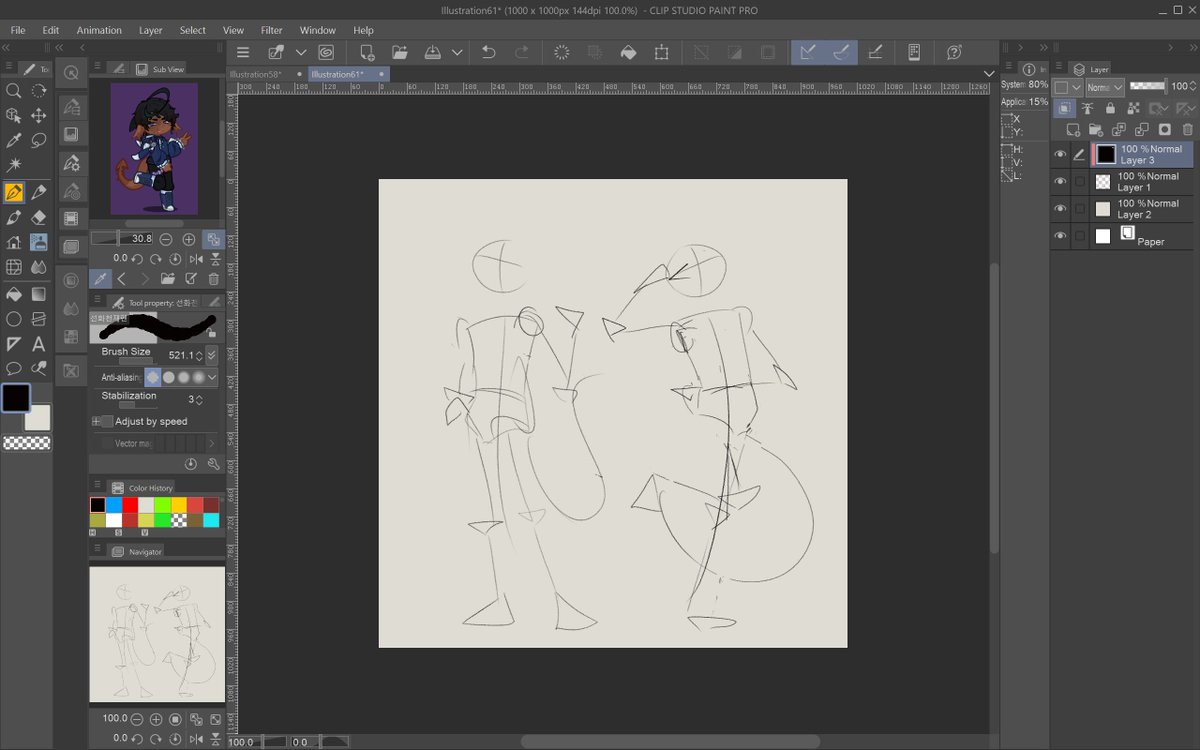Click the Undo arrow in command bar
This screenshot has height=750, width=1200.
coord(488,52)
